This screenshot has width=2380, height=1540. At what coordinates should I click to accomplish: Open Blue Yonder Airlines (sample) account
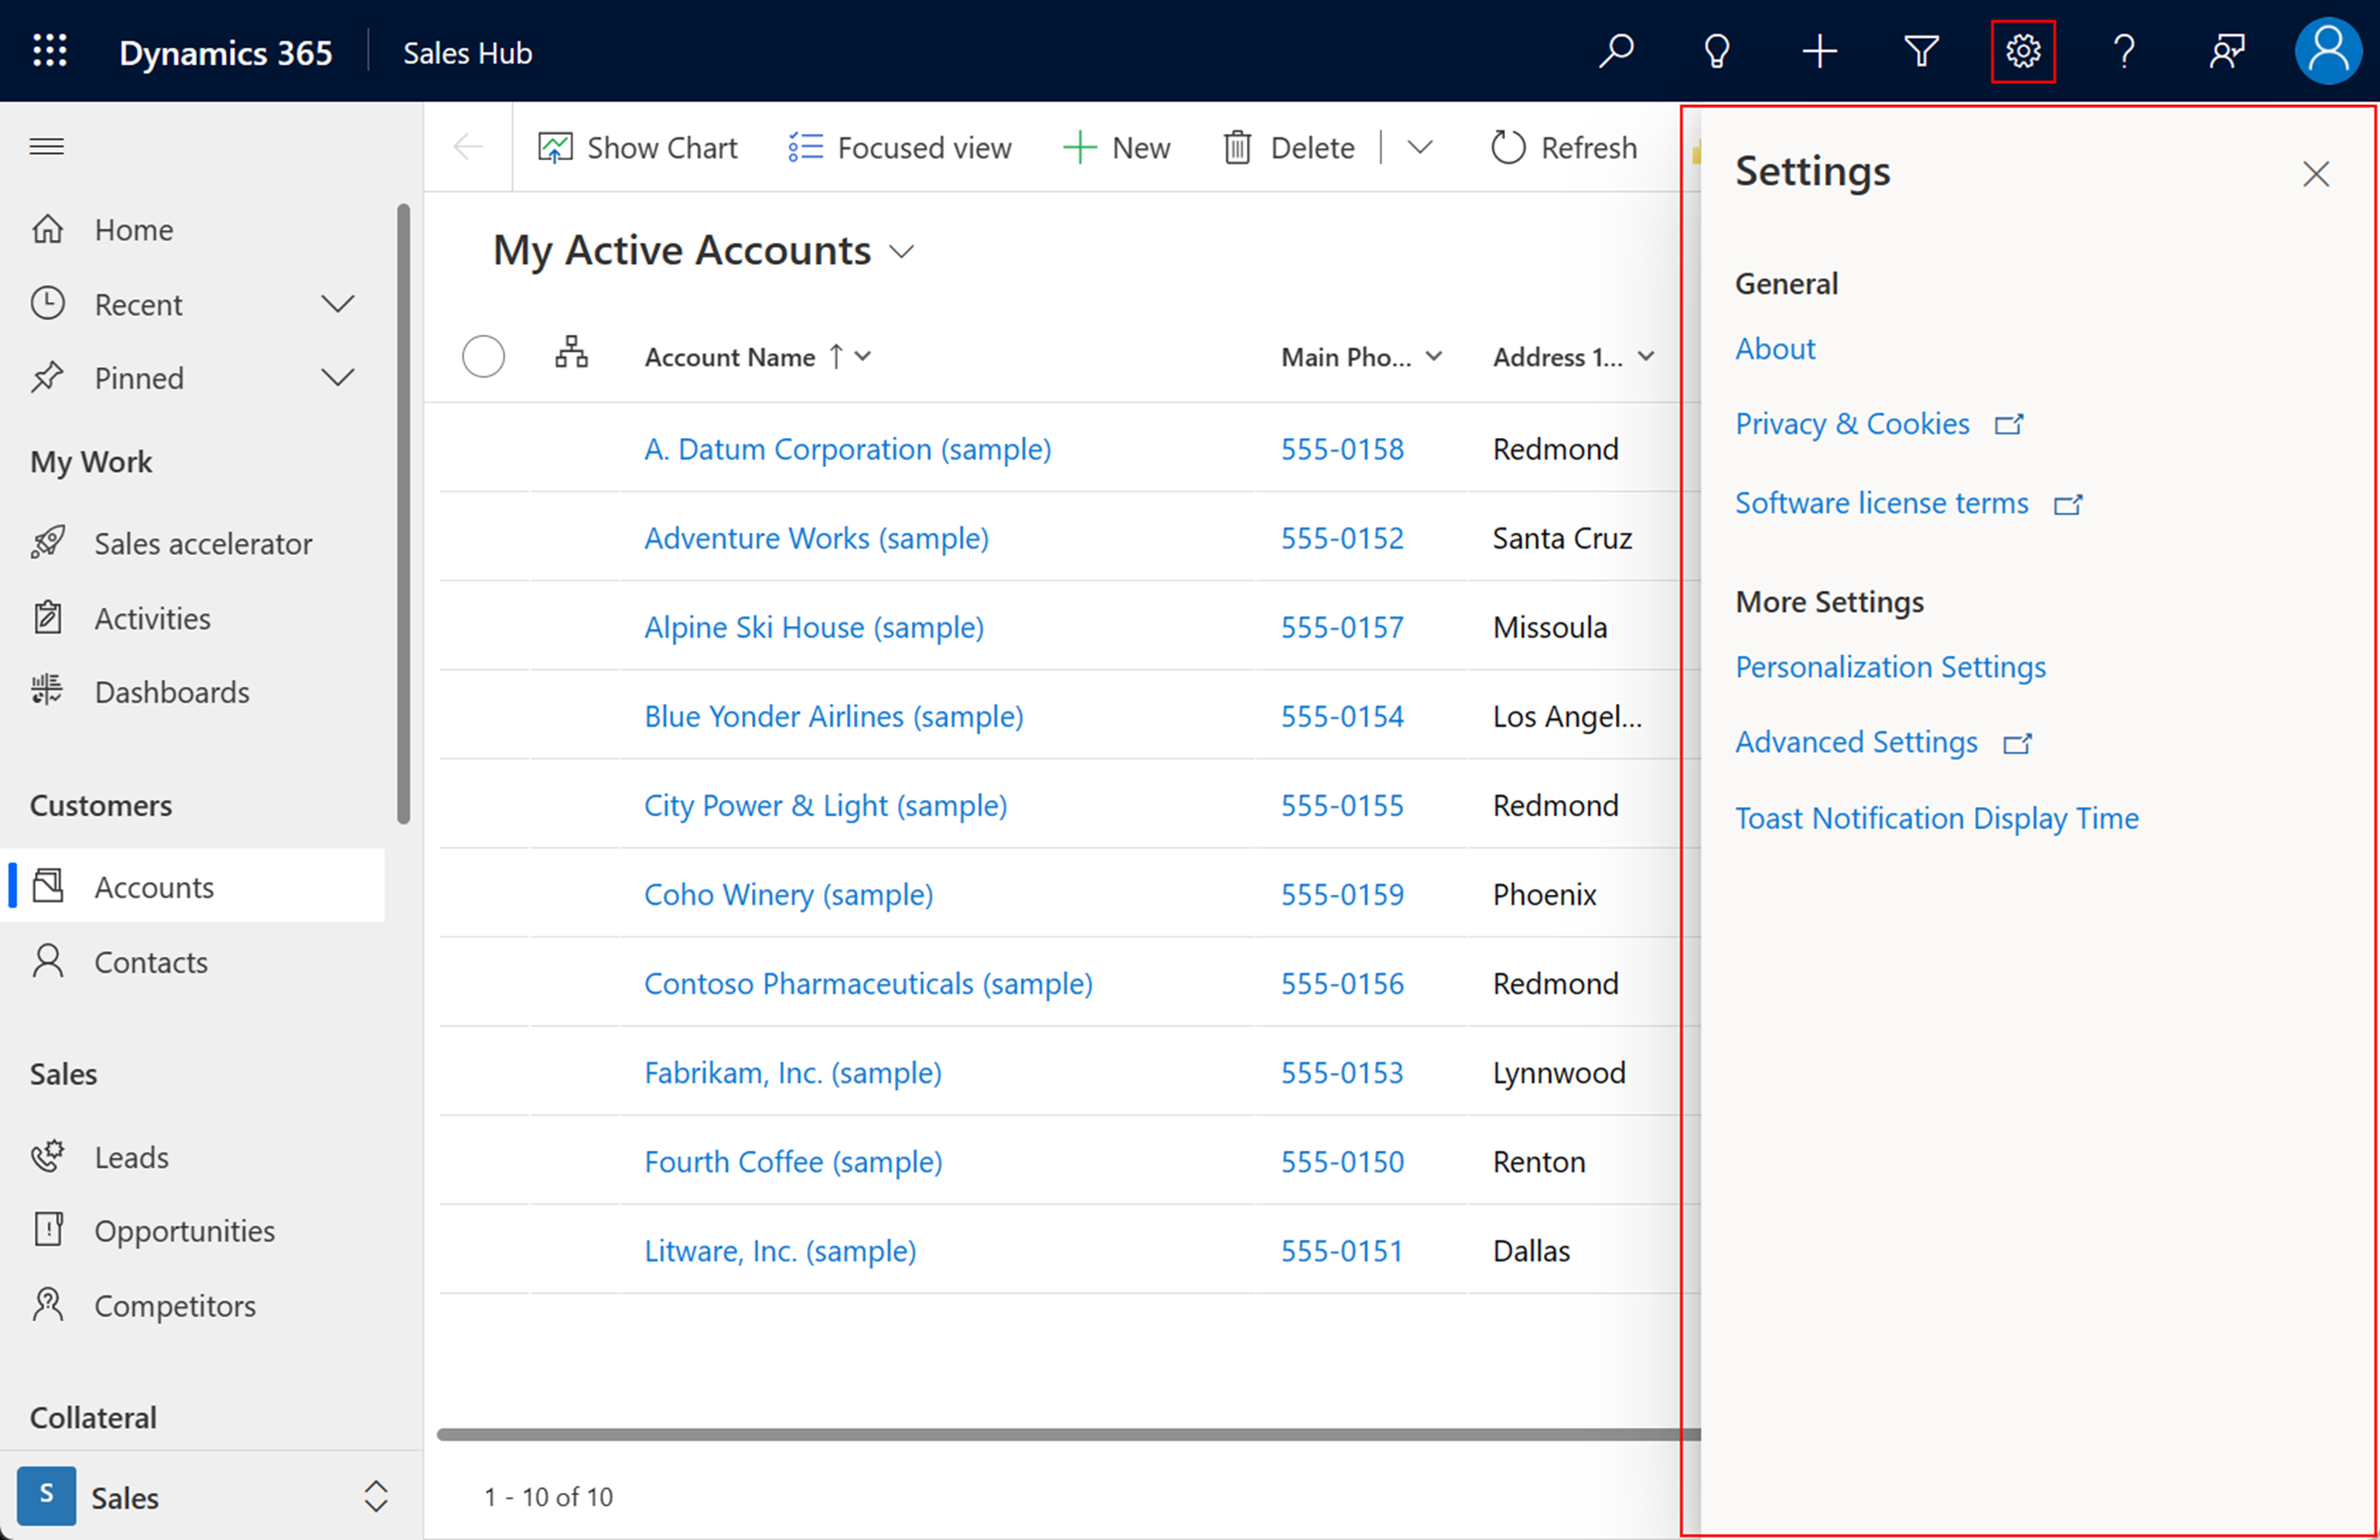click(834, 716)
